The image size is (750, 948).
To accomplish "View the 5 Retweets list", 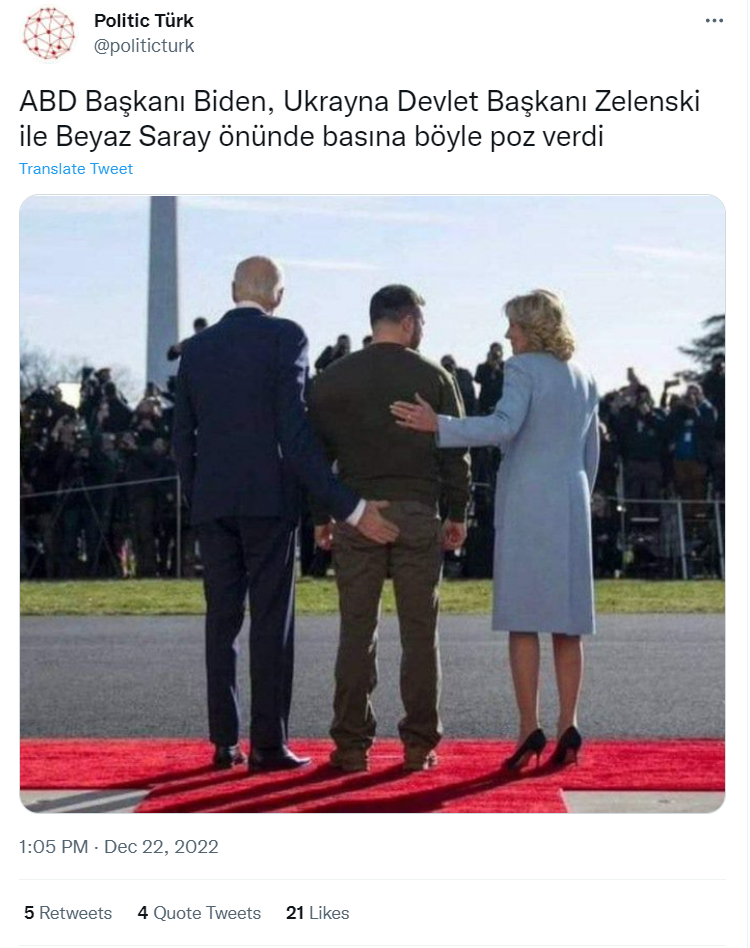I will pos(68,912).
